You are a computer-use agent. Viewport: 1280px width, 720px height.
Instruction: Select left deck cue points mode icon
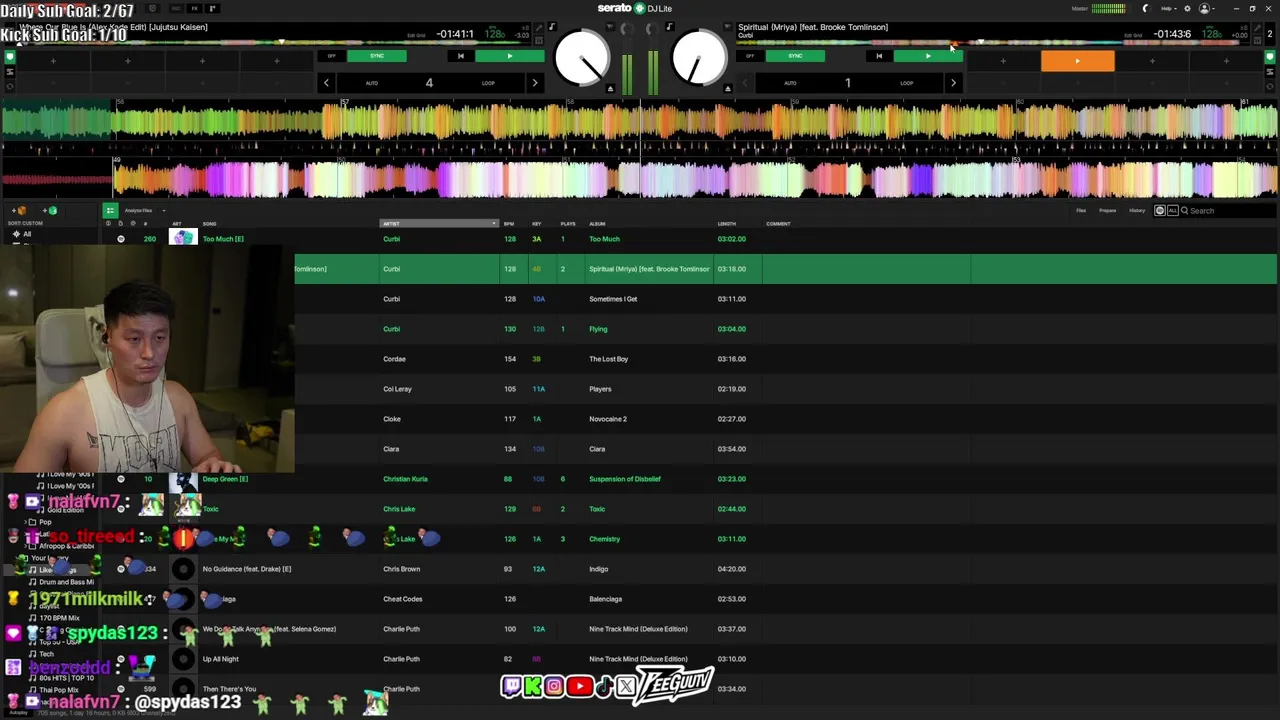point(10,58)
